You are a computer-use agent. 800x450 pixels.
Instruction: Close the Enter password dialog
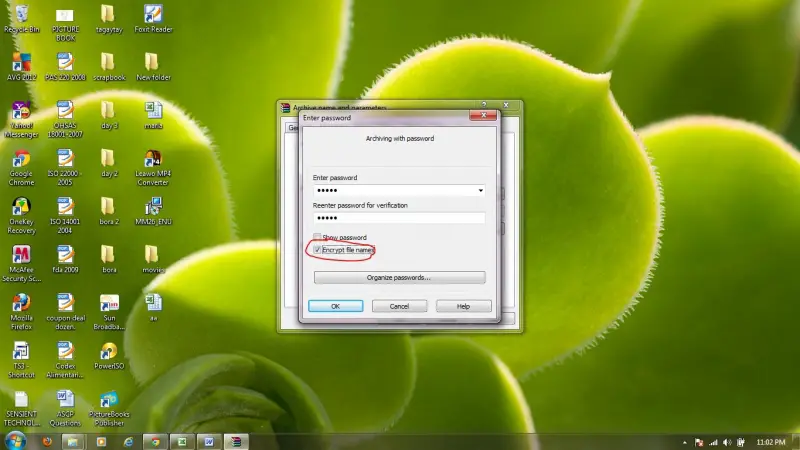[483, 115]
